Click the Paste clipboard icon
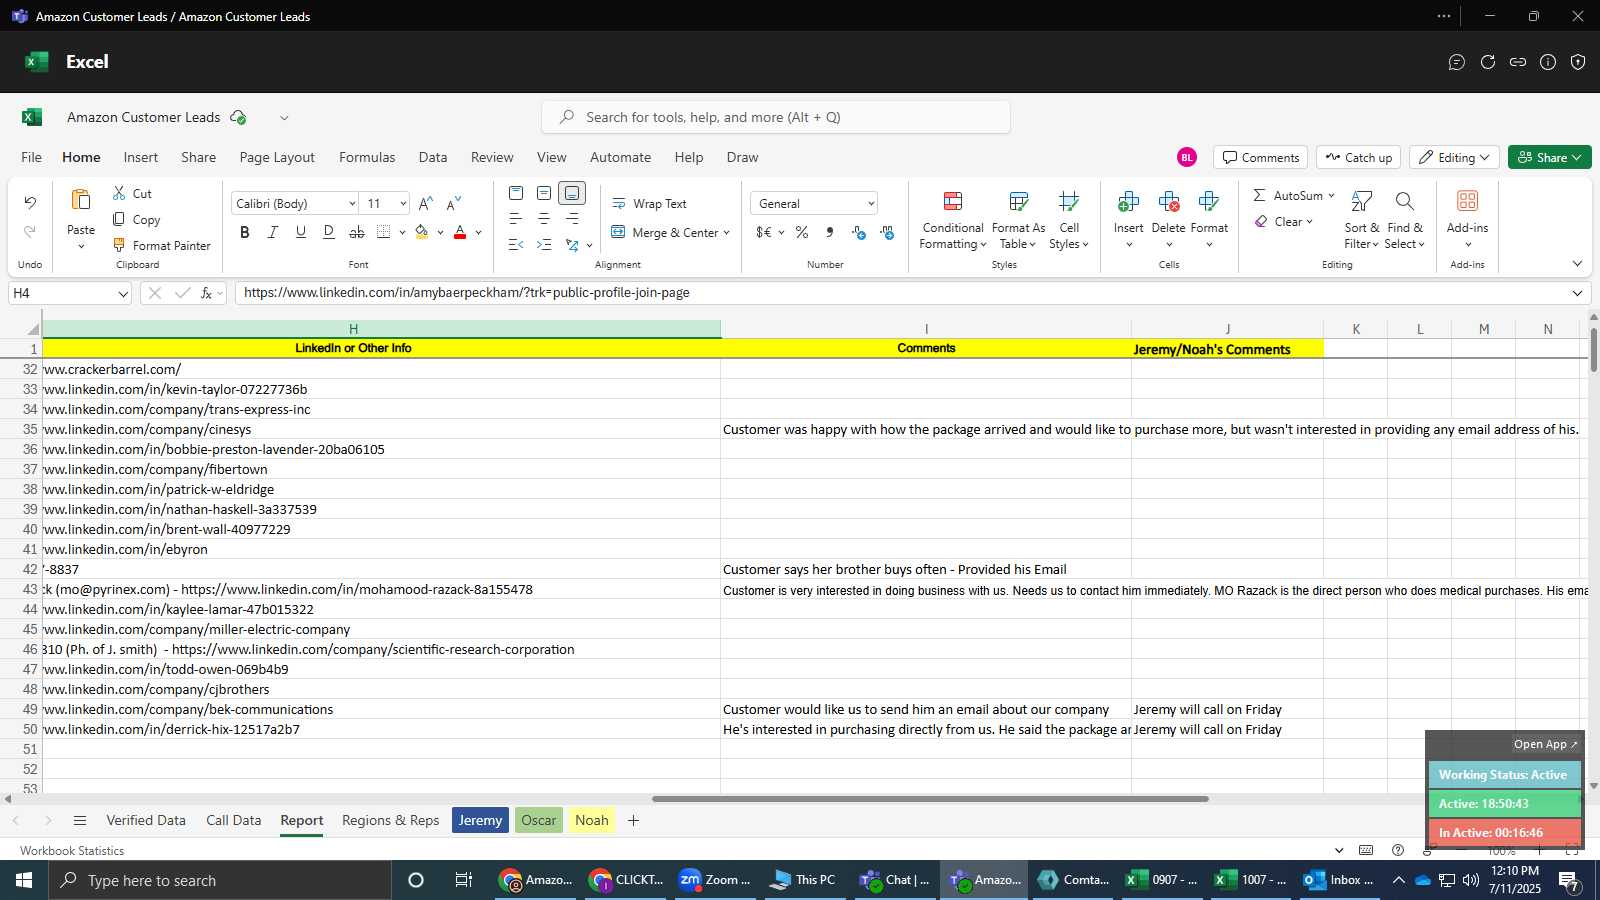This screenshot has width=1600, height=900. point(81,200)
